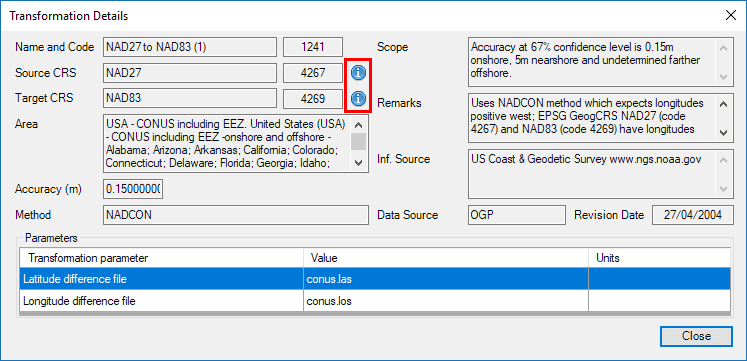Viewport: 747px width, 361px height.
Task: Click the Source CRS label
Action: (x=45, y=73)
